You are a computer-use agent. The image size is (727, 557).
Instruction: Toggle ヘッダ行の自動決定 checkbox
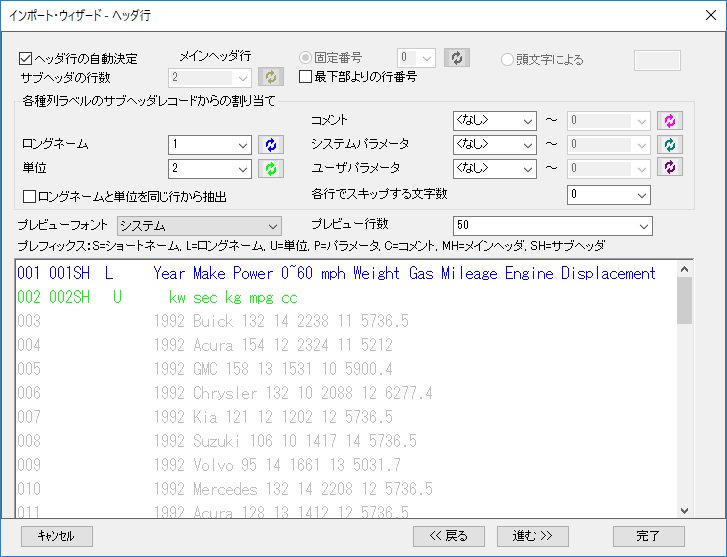26,59
